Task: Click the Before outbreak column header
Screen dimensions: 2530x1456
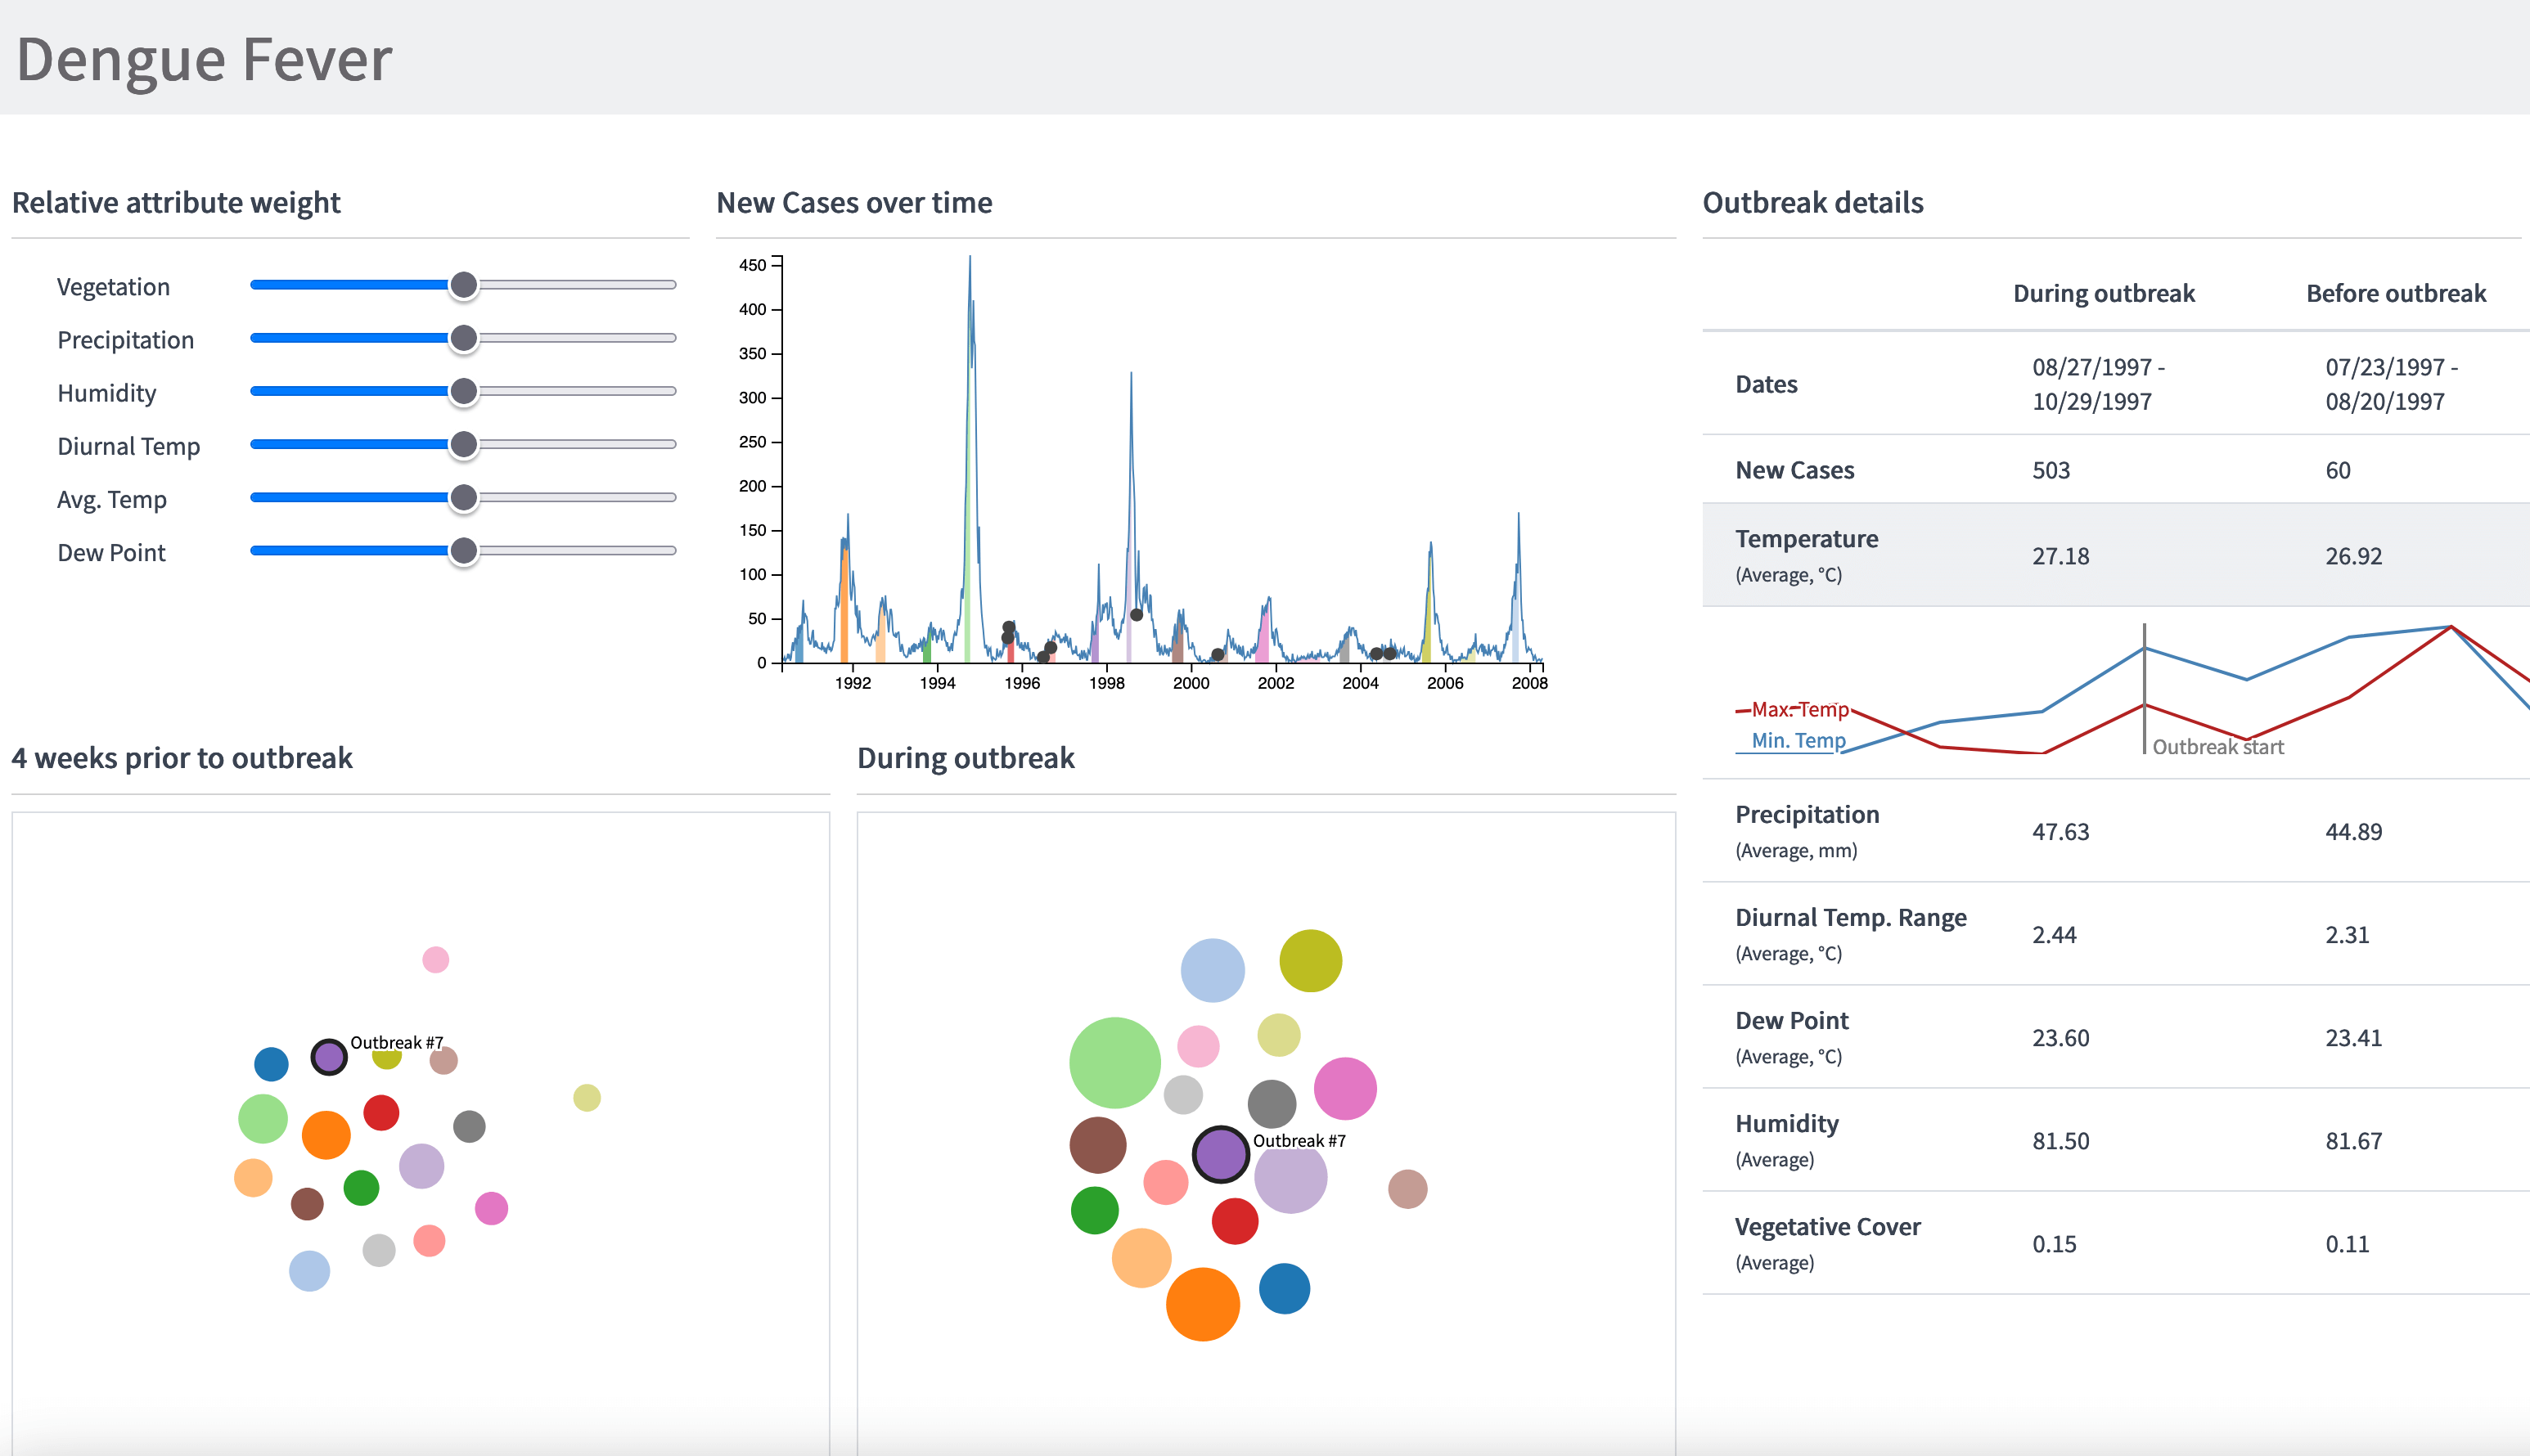Action: click(2396, 293)
